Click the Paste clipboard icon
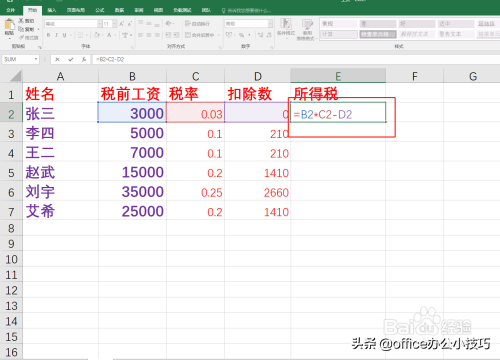This screenshot has height=360, width=500. click(x=9, y=25)
